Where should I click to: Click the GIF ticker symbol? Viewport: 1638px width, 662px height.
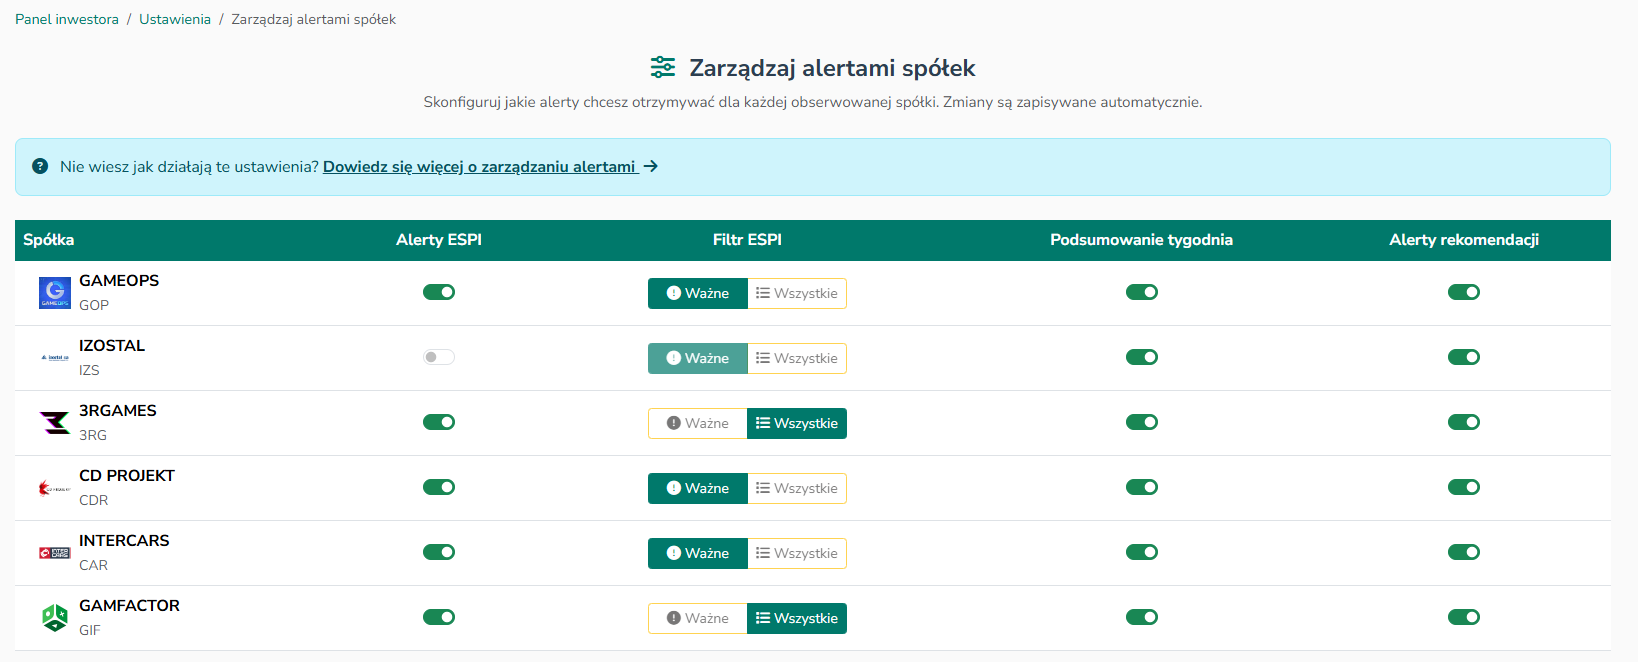90,630
